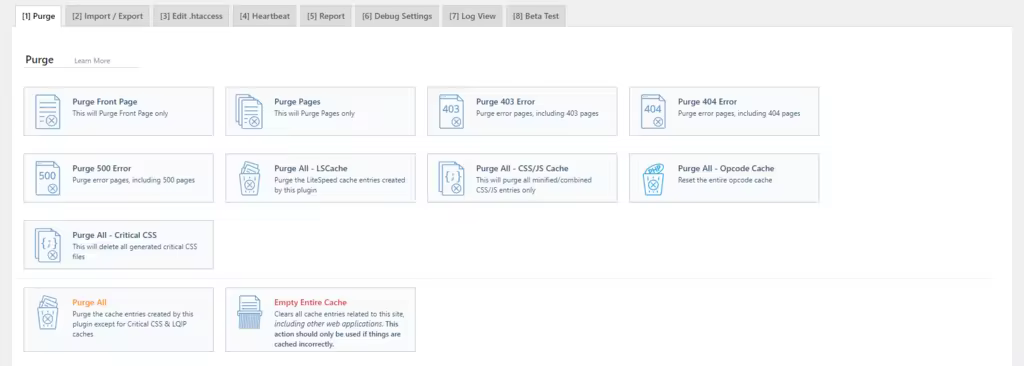1024x366 pixels.
Task: Select the [8] Beta Test tab
Action: pyautogui.click(x=536, y=16)
